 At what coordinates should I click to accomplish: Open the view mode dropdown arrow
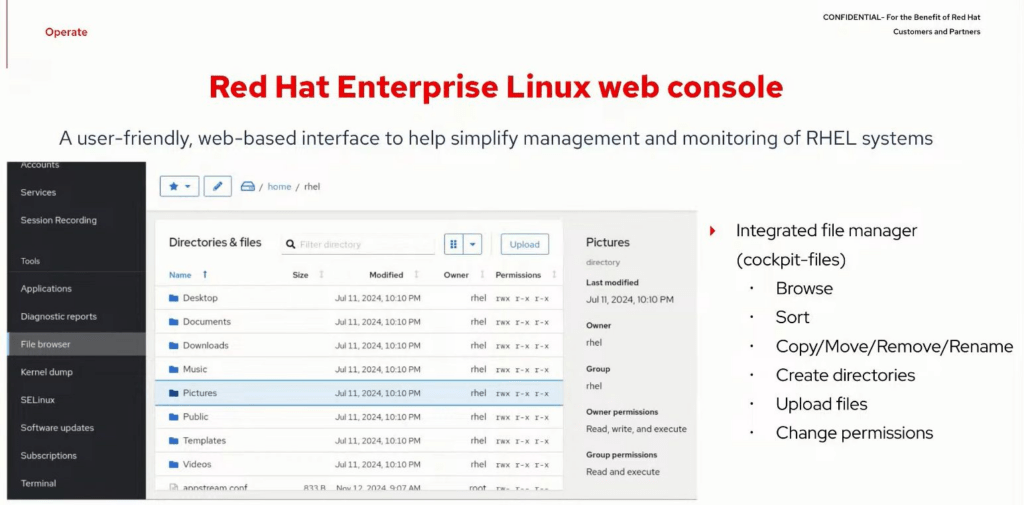[473, 244]
